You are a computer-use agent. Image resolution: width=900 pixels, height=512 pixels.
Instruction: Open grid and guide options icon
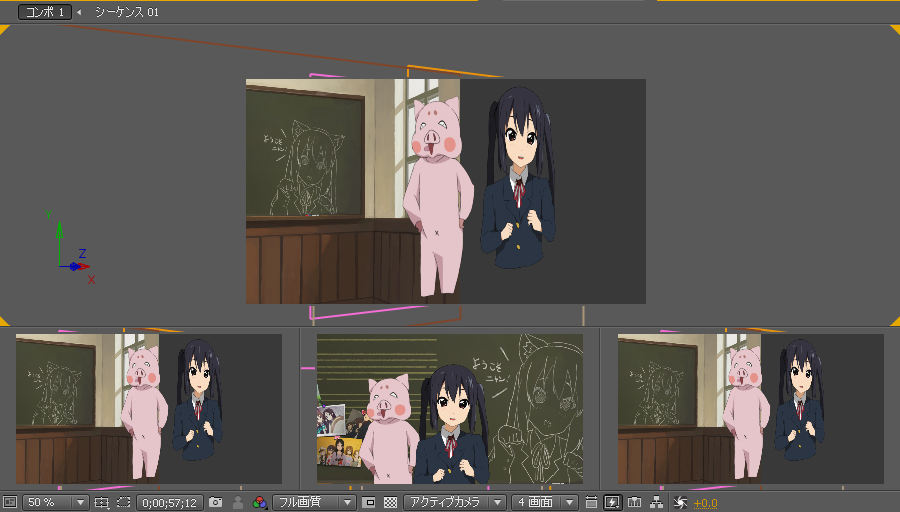click(102, 502)
